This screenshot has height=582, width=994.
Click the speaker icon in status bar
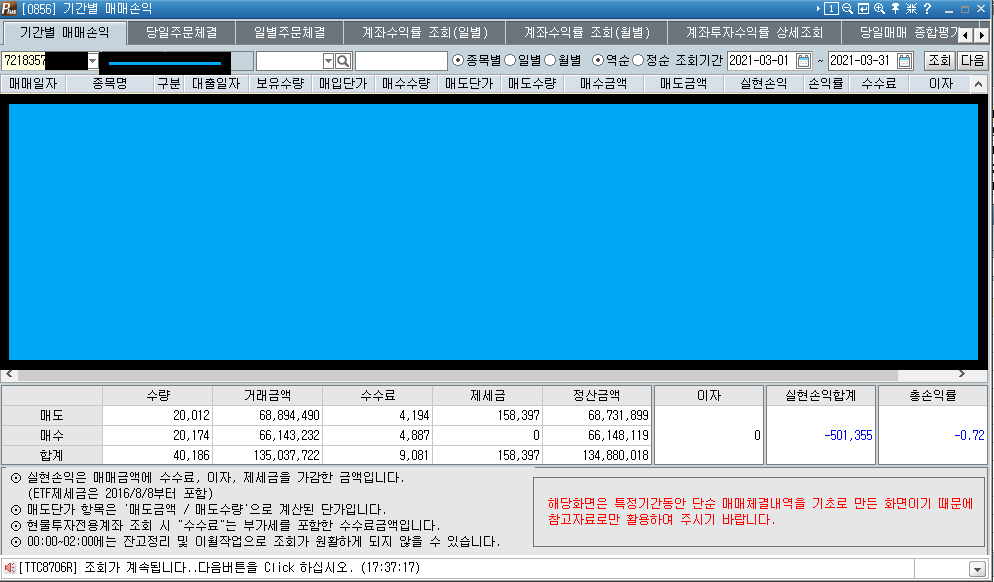tap(10, 567)
